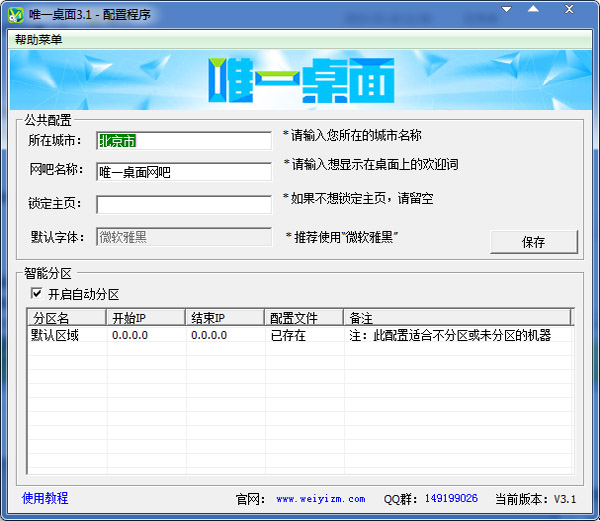
Task: Click the down-arrow button in the title bar
Action: 509,11
